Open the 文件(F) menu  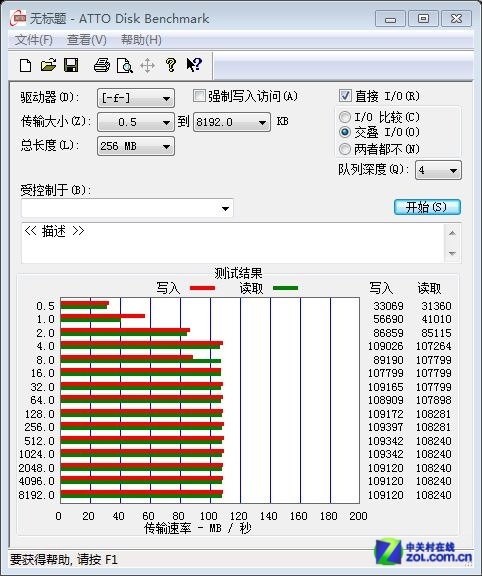[x=33, y=40]
